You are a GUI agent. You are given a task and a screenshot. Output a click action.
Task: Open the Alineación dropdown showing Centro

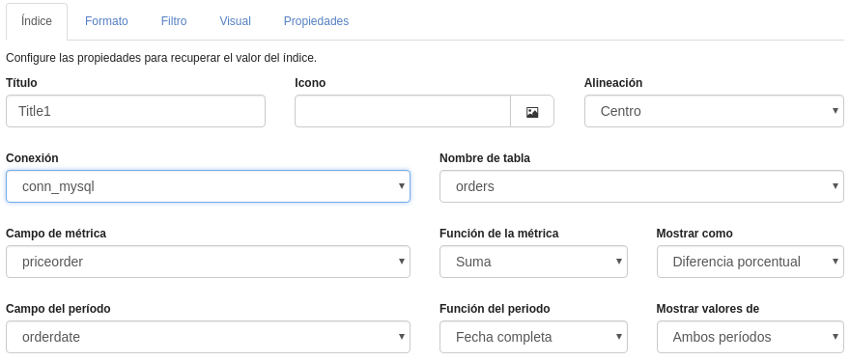(714, 111)
